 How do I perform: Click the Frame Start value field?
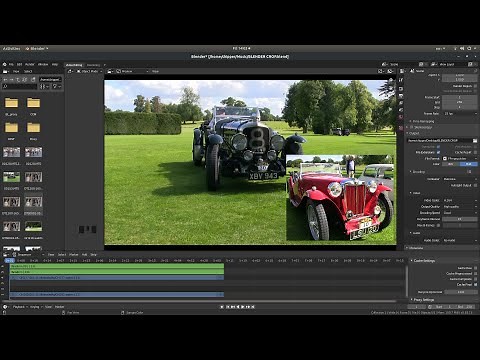click(460, 98)
